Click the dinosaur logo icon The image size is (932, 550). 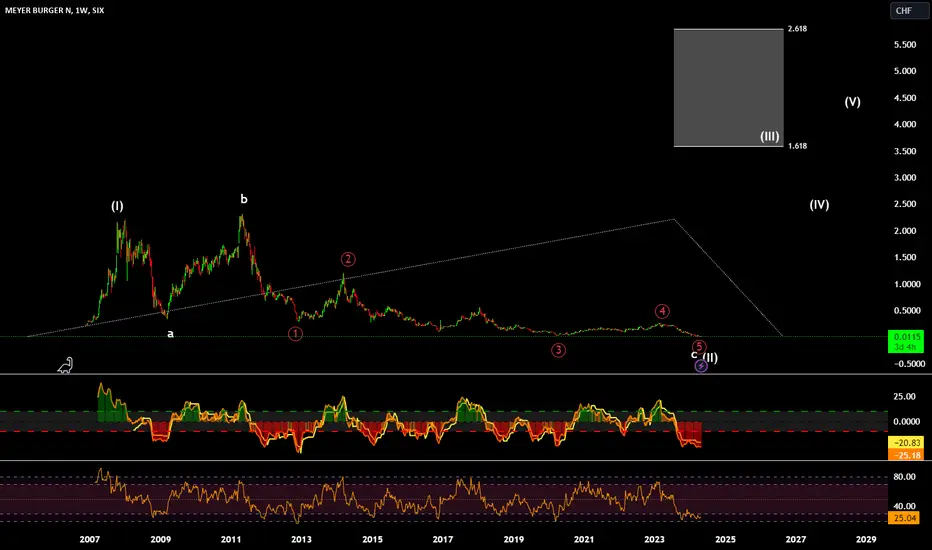(x=65, y=366)
